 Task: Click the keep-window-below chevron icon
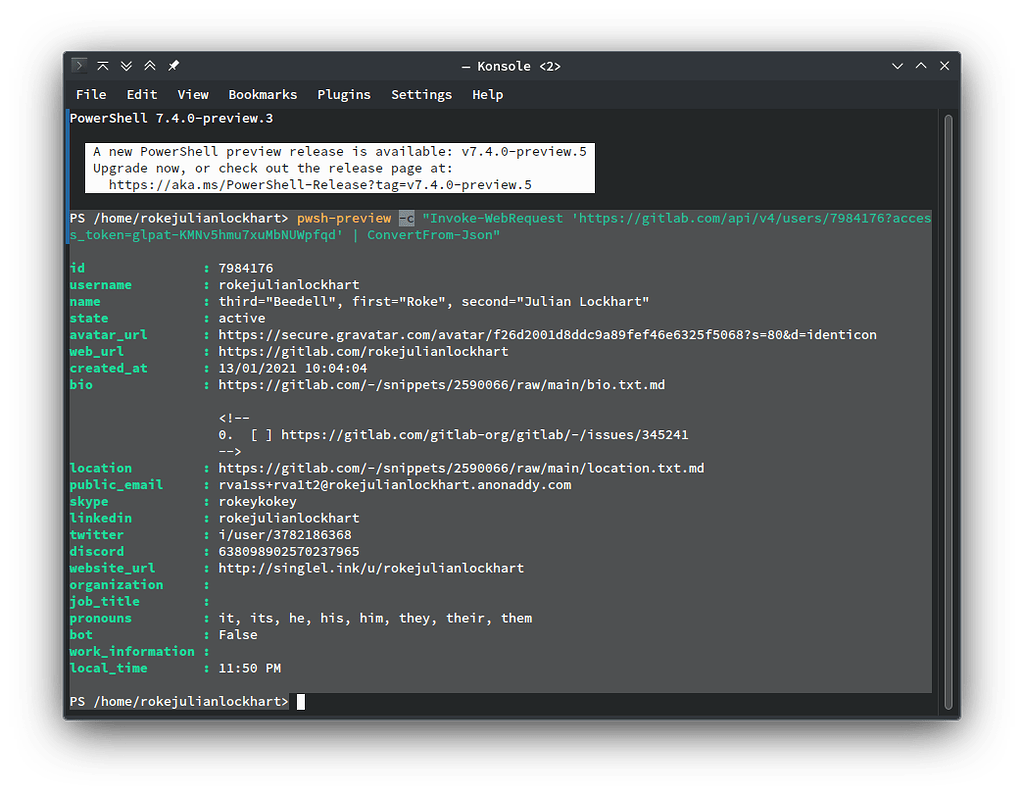[x=126, y=65]
